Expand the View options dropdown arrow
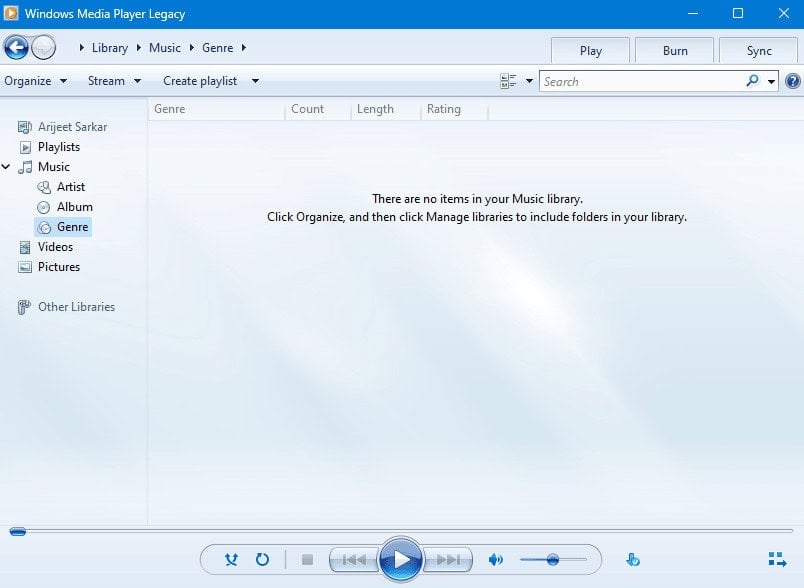 (529, 81)
